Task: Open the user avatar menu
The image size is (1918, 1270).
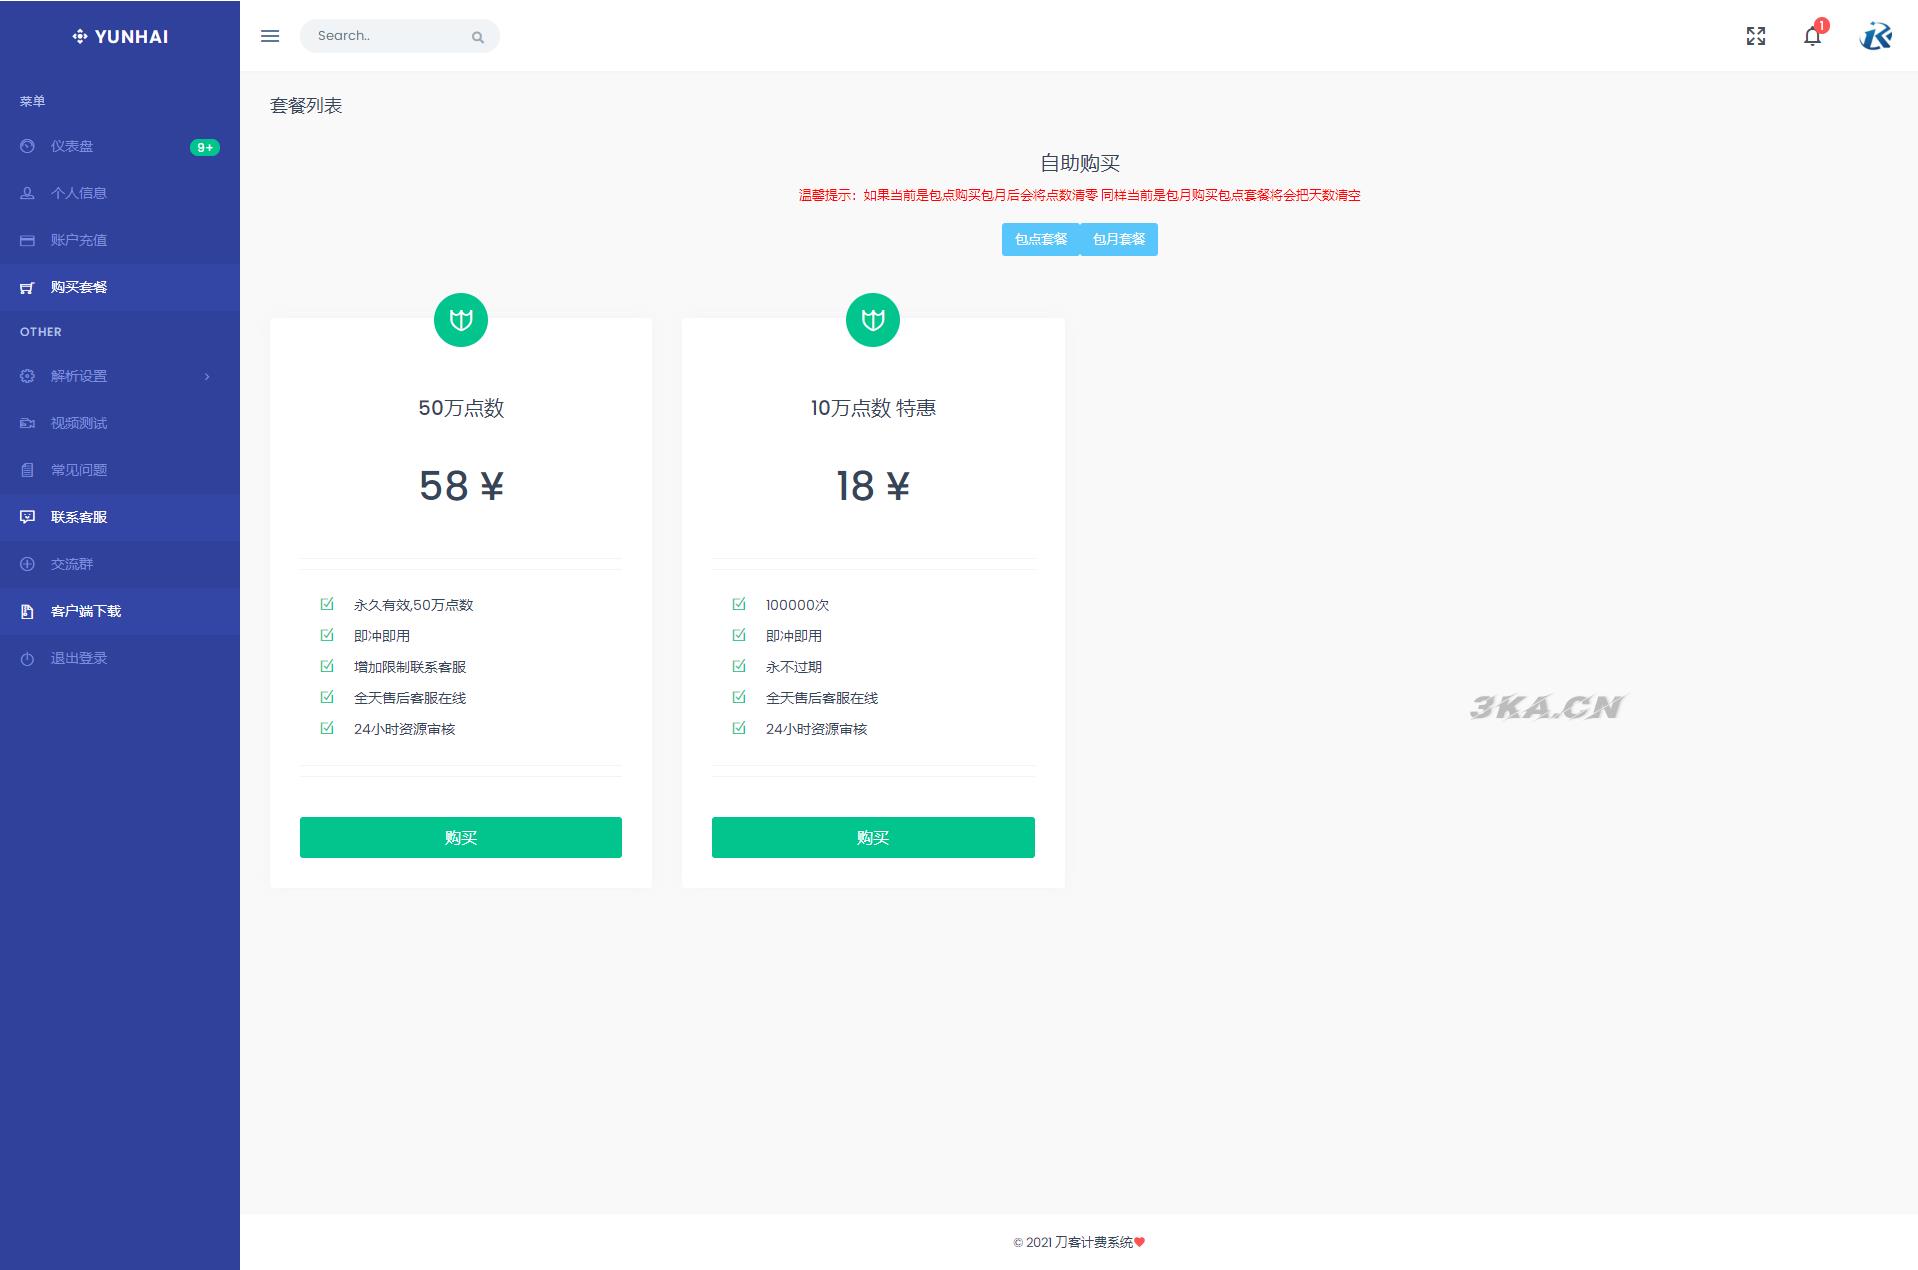Action: tap(1875, 36)
